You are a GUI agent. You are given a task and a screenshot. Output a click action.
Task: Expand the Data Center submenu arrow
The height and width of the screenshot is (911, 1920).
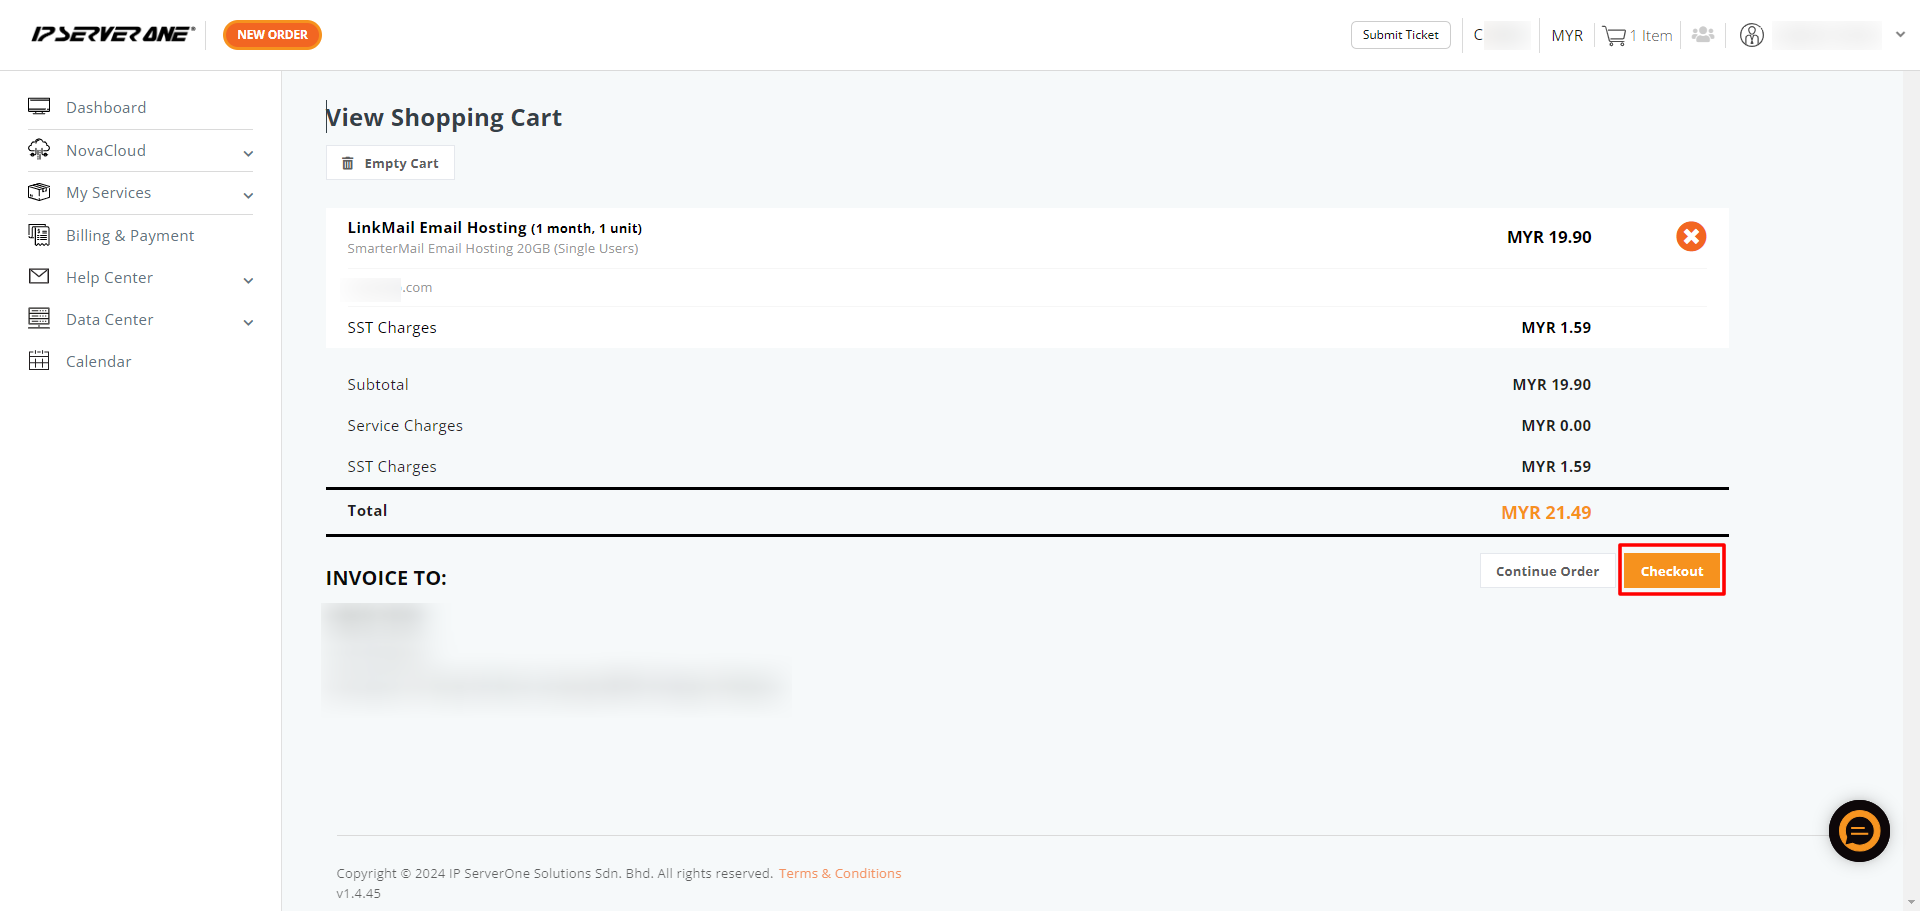(x=248, y=322)
